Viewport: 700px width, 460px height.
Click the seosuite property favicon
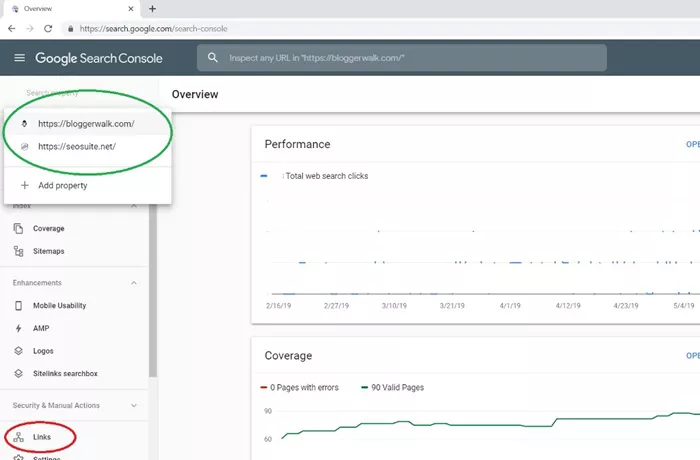click(25, 146)
